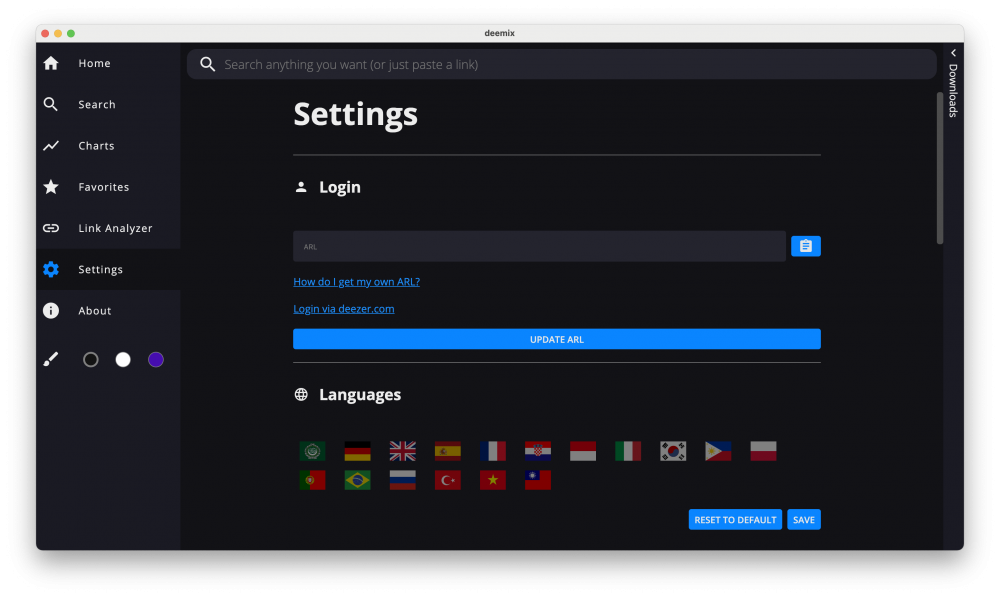Choose the dark theme circle

click(91, 360)
